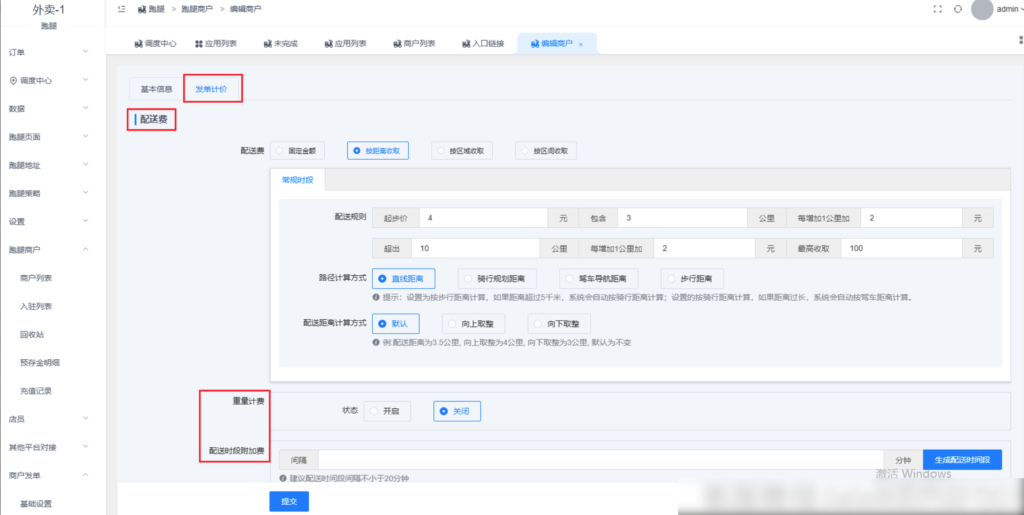Click the info icon before the 提示 hint
The width and height of the screenshot is (1024, 515).
[x=376, y=297]
